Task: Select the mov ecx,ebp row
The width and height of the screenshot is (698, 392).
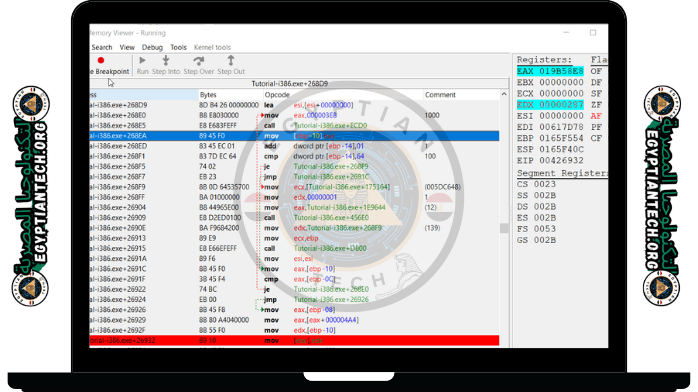Action: point(294,238)
